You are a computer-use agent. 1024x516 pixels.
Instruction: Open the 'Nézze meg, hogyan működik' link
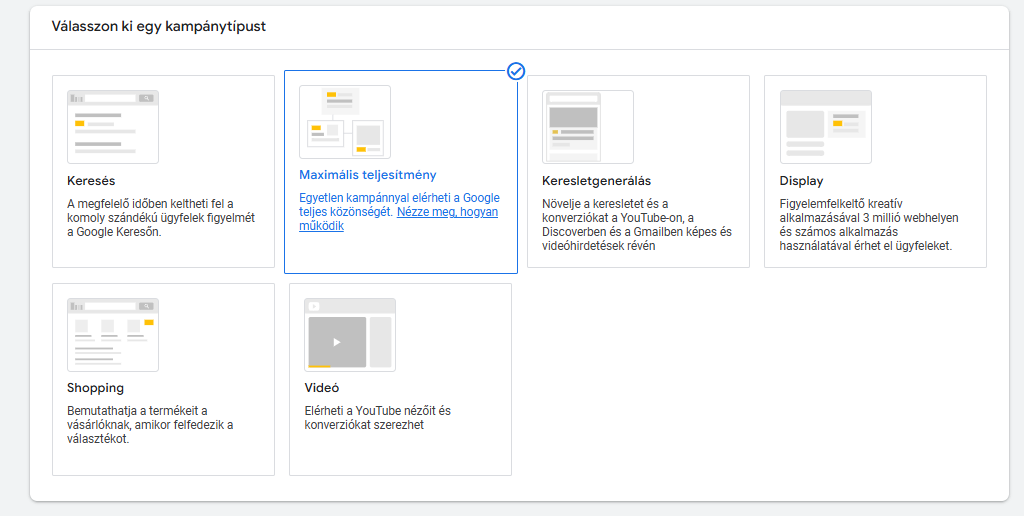coord(447,212)
